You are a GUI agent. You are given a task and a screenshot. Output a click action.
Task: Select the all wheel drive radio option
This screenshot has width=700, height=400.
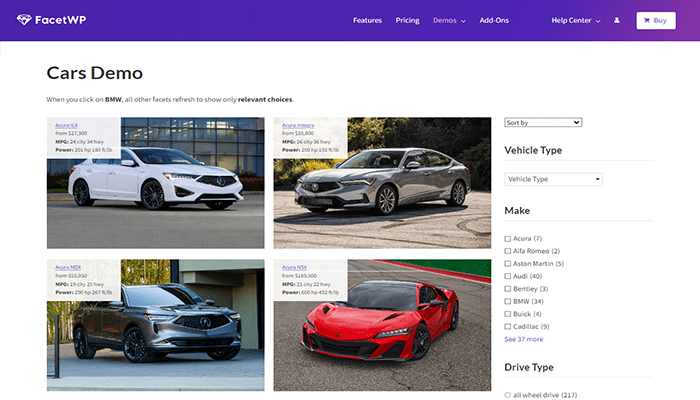pyautogui.click(x=508, y=395)
